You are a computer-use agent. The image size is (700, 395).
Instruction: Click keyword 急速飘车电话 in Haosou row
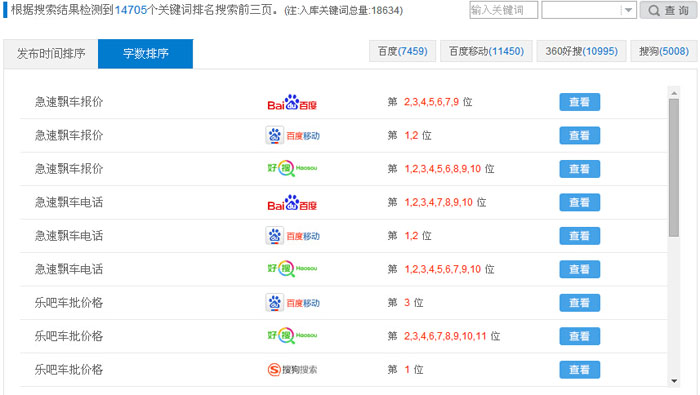coord(69,270)
